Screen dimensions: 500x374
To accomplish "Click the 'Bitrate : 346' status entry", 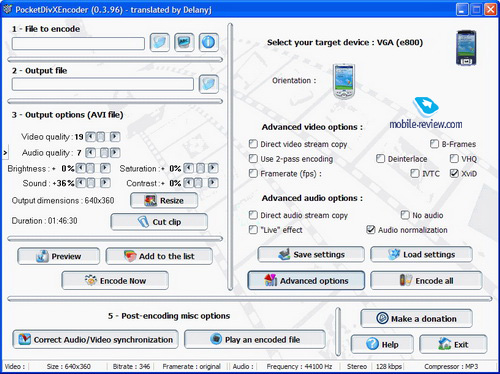I will click(x=131, y=366).
